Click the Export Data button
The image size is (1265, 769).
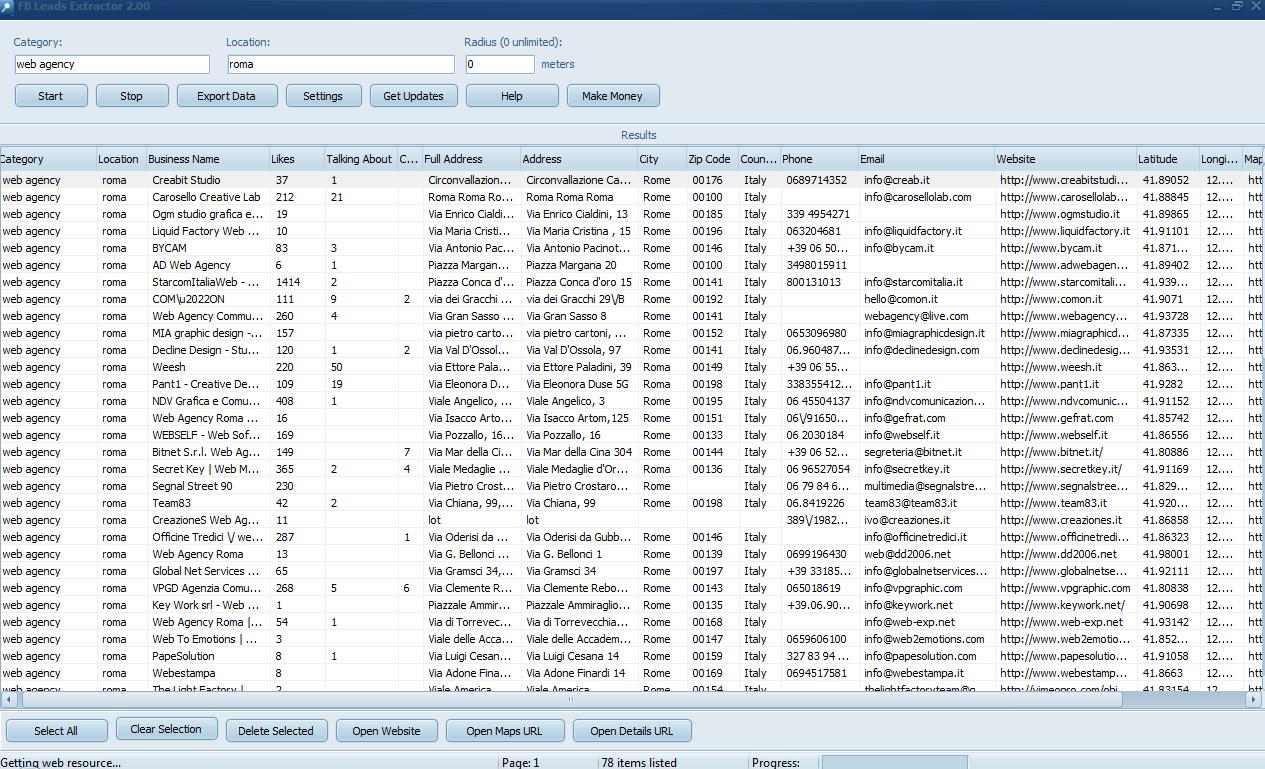[226, 96]
